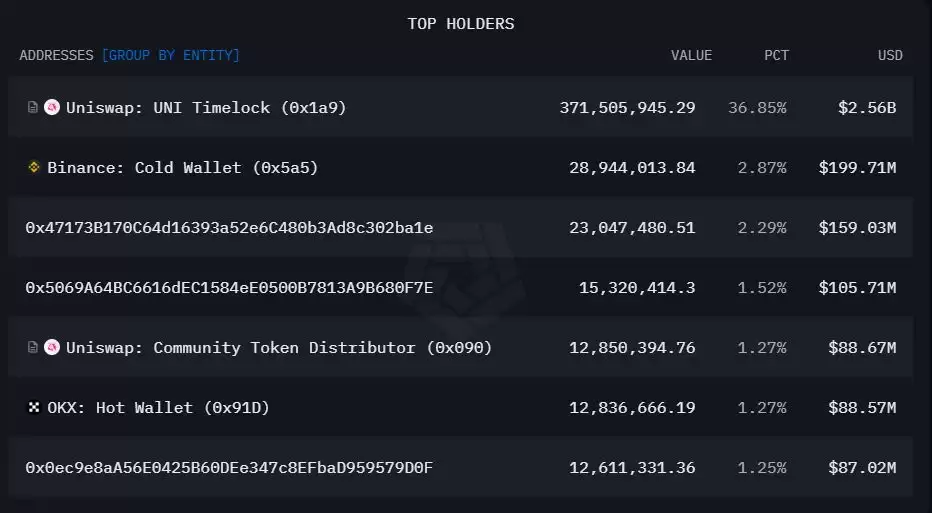The height and width of the screenshot is (513, 932).
Task: Open Uniswap: UNI Timelock (0x1a9) address
Action: tap(206, 108)
